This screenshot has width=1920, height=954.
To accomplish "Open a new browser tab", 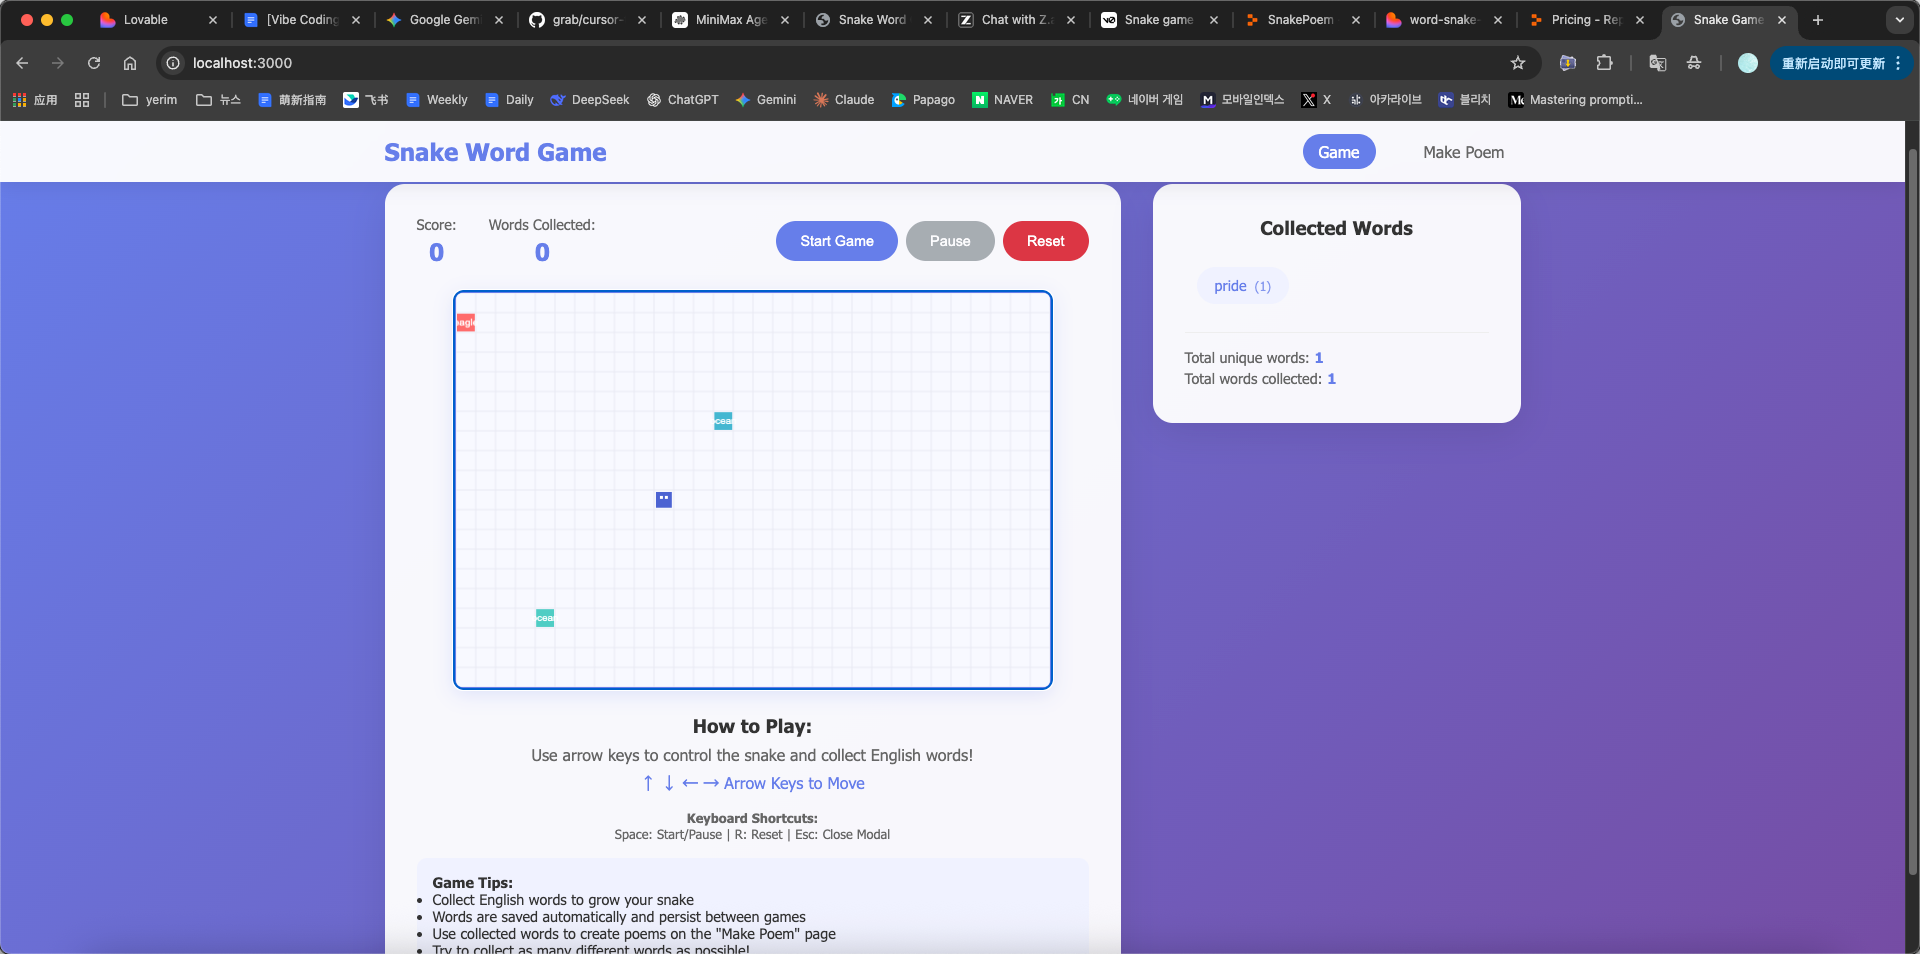I will click(1818, 20).
